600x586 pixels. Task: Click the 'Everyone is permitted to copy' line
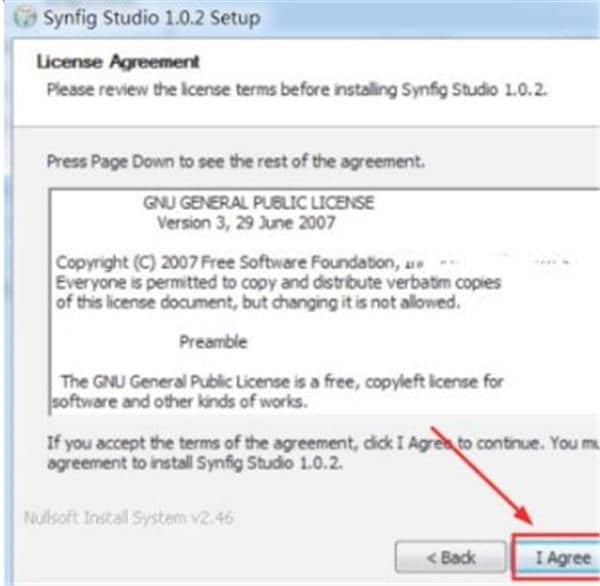tap(277, 283)
